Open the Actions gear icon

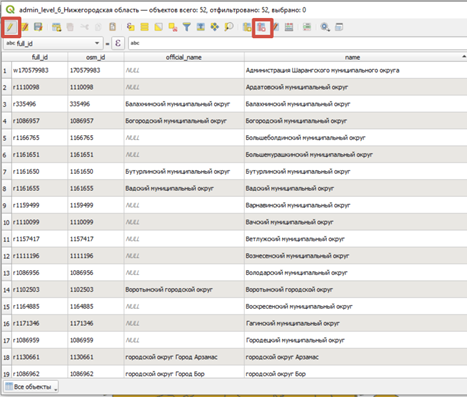tap(325, 27)
